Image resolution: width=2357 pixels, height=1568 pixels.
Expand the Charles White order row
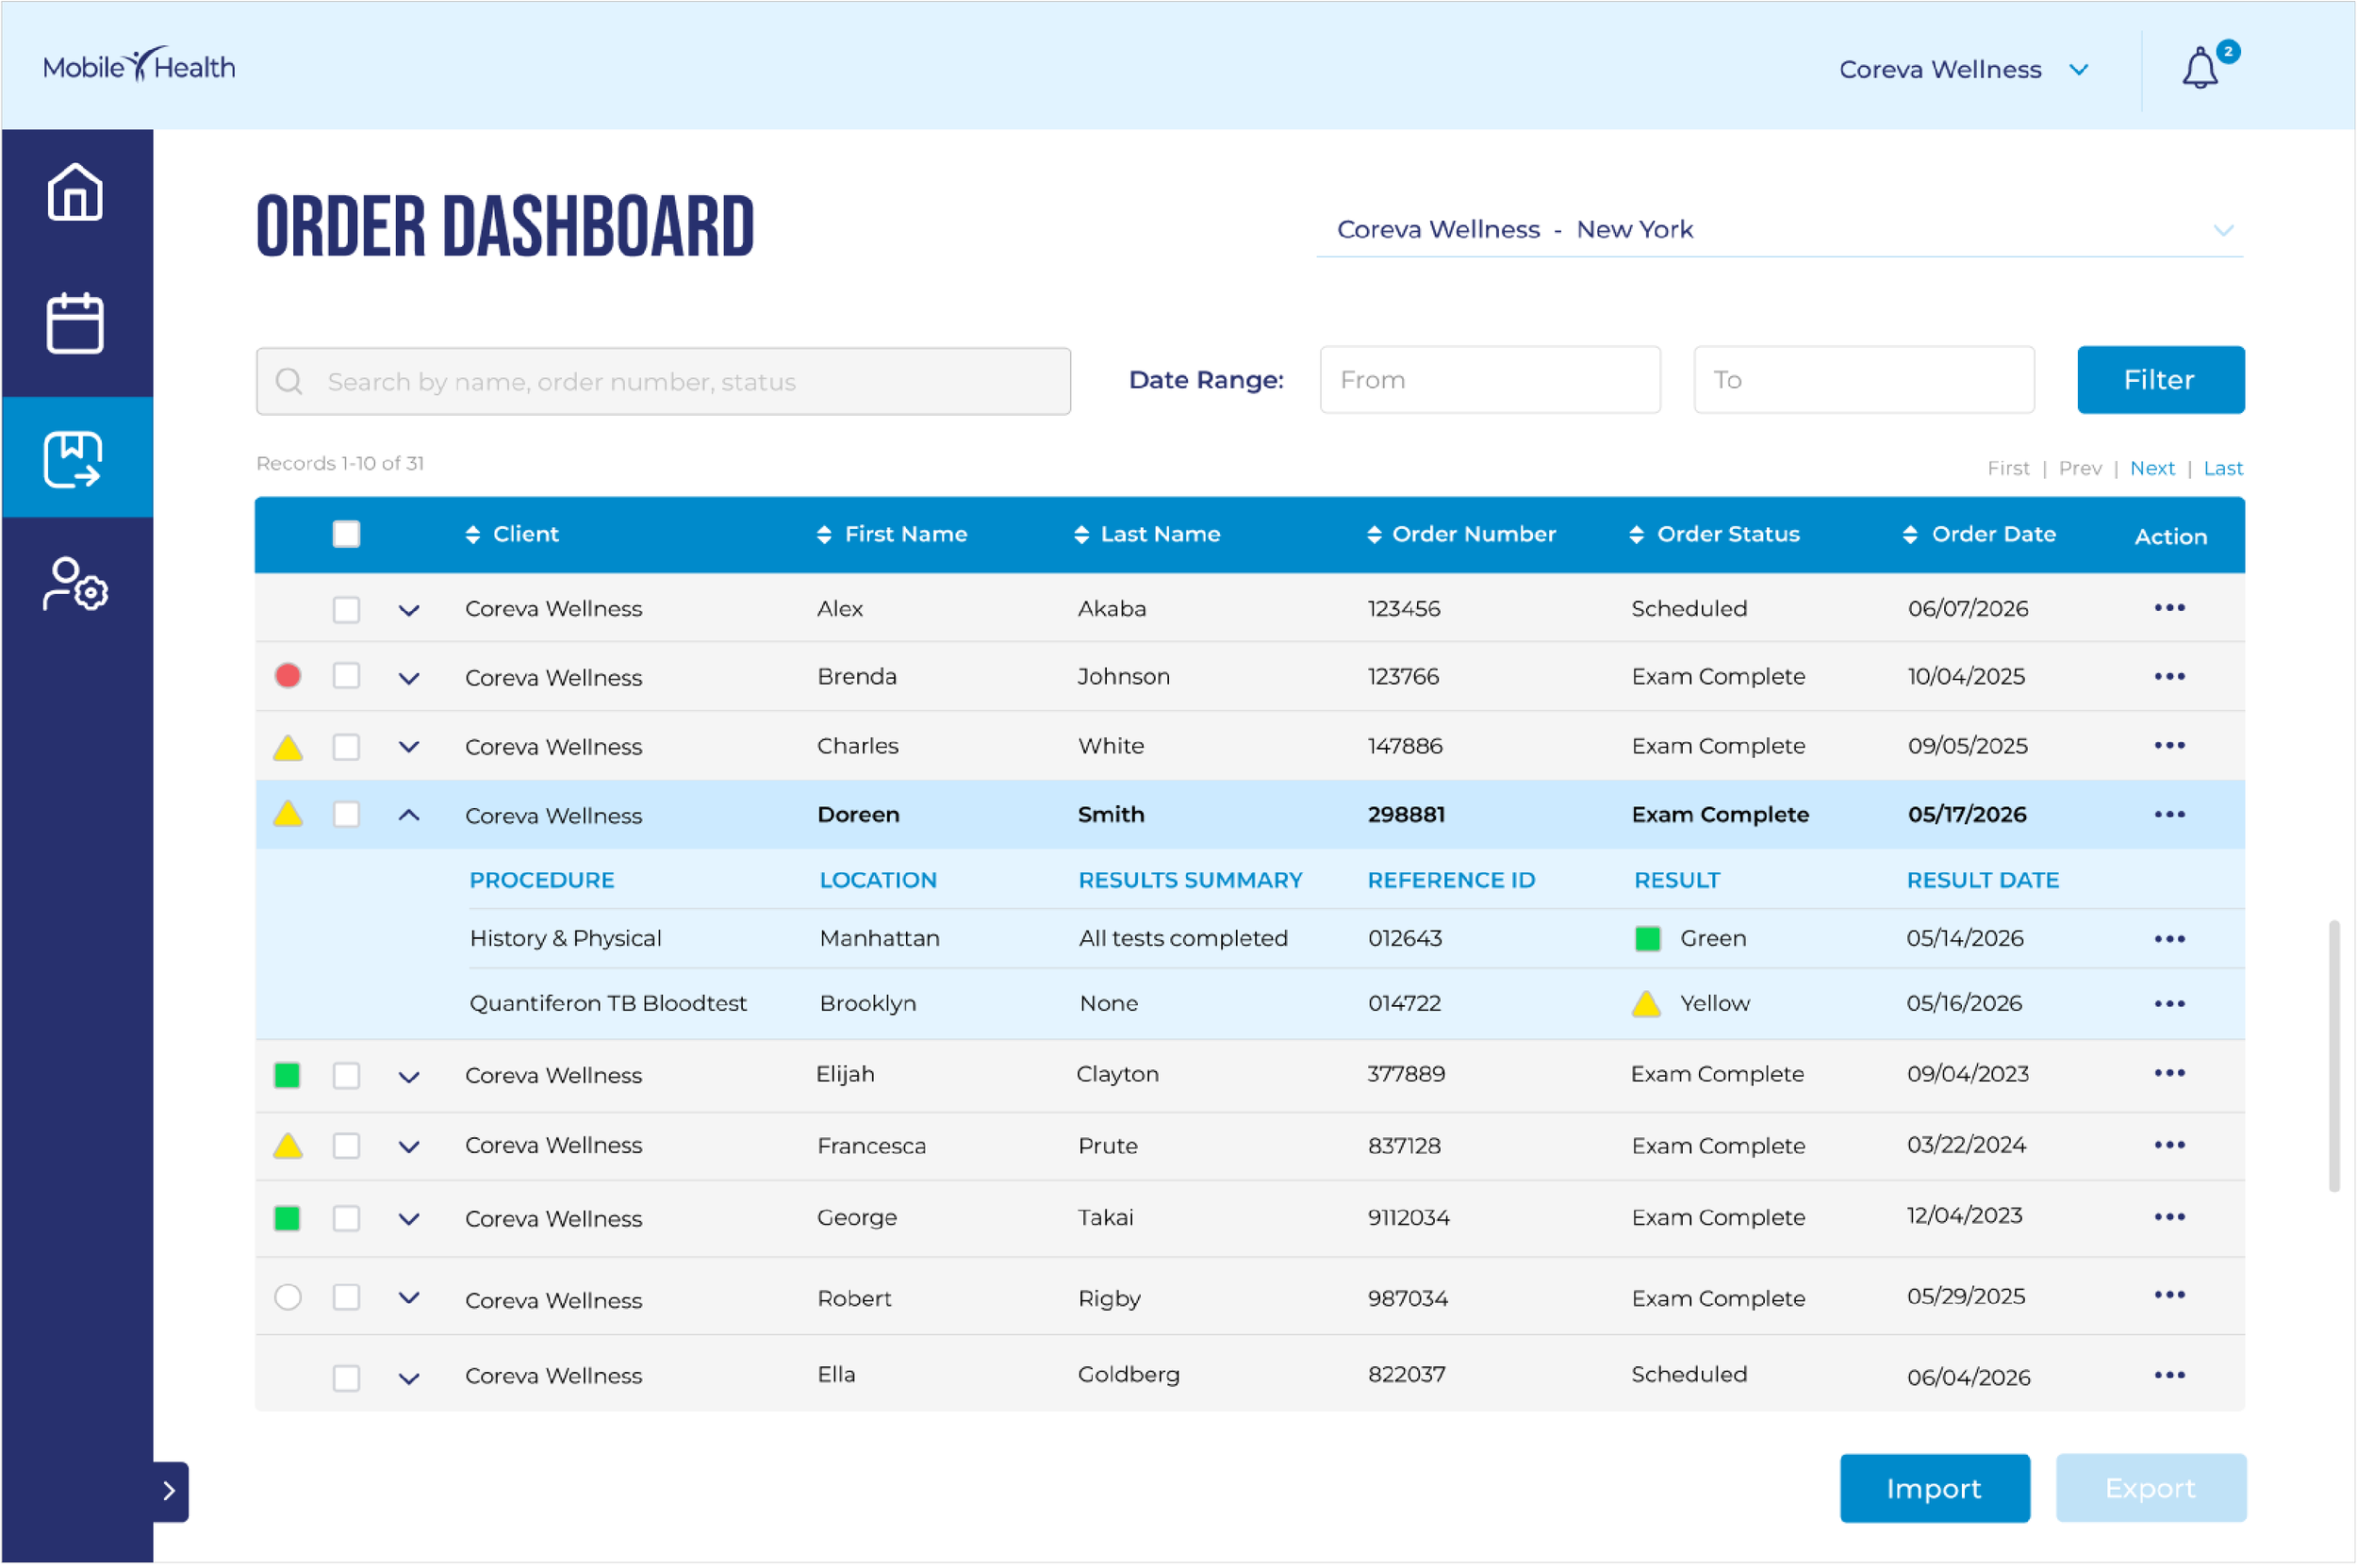(409, 747)
